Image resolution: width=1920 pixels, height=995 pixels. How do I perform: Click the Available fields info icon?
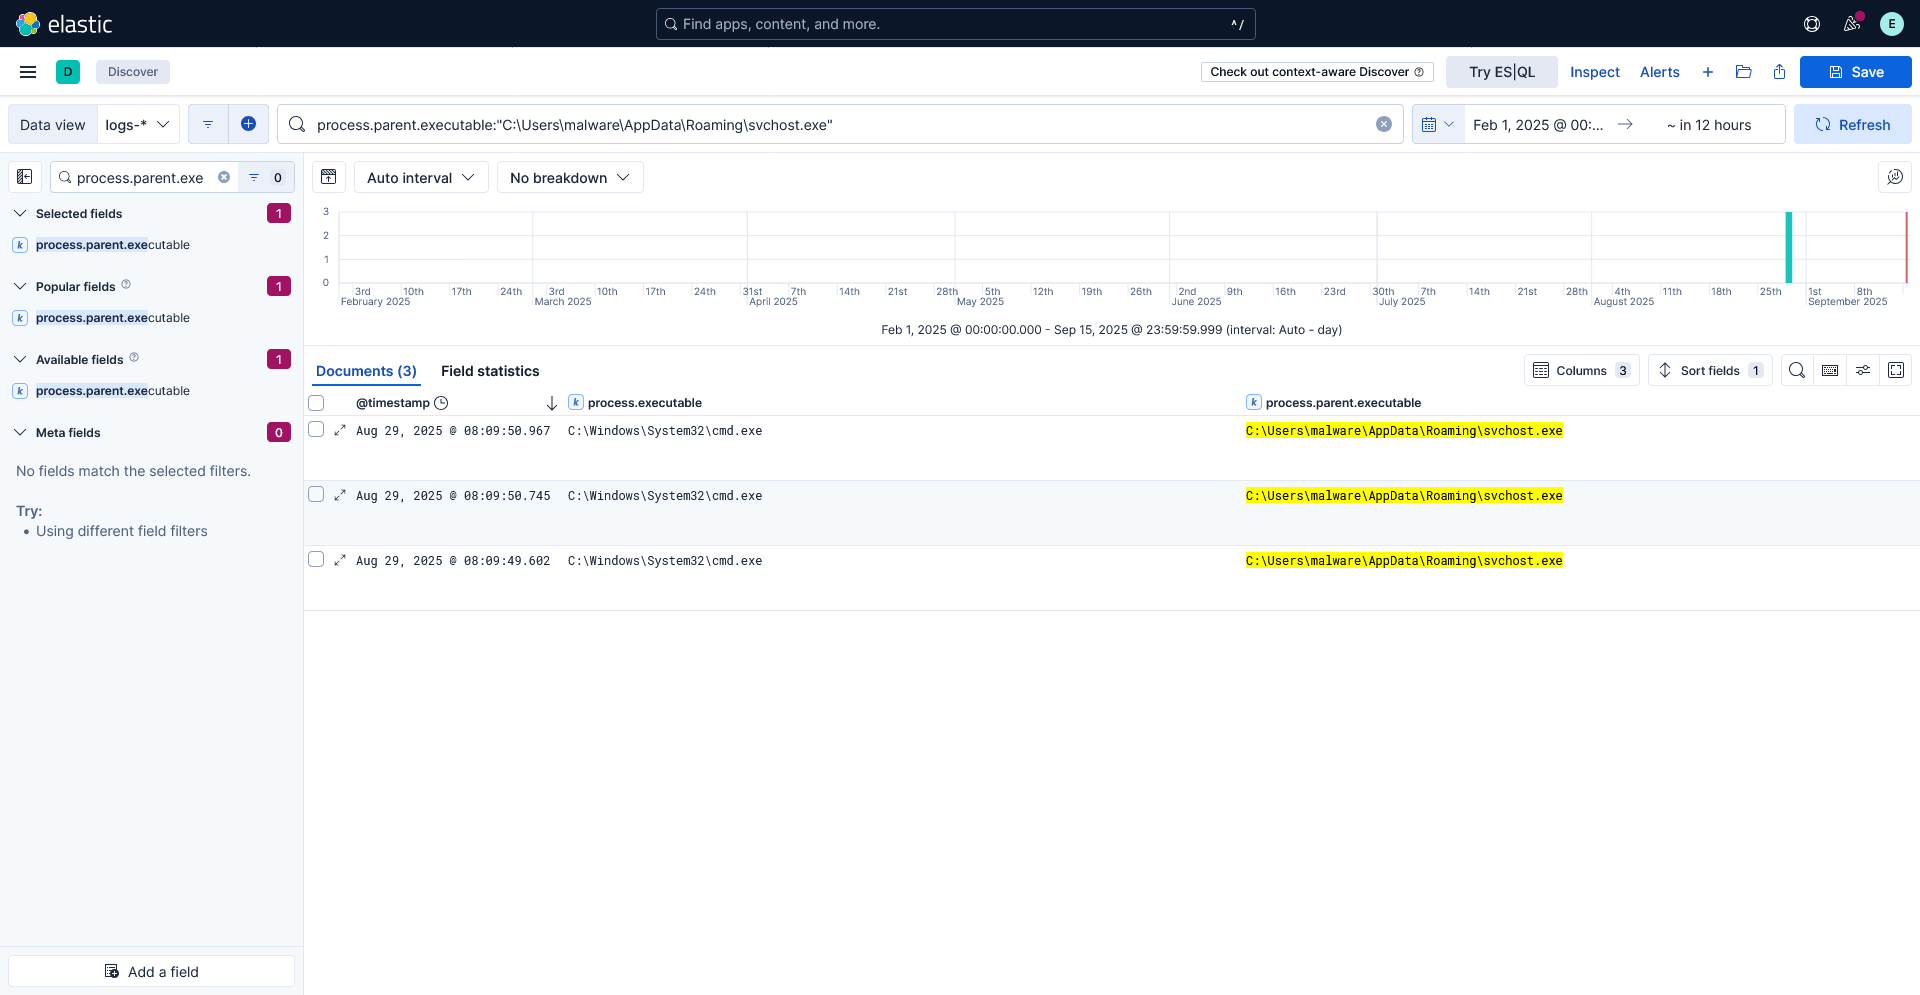coord(134,358)
